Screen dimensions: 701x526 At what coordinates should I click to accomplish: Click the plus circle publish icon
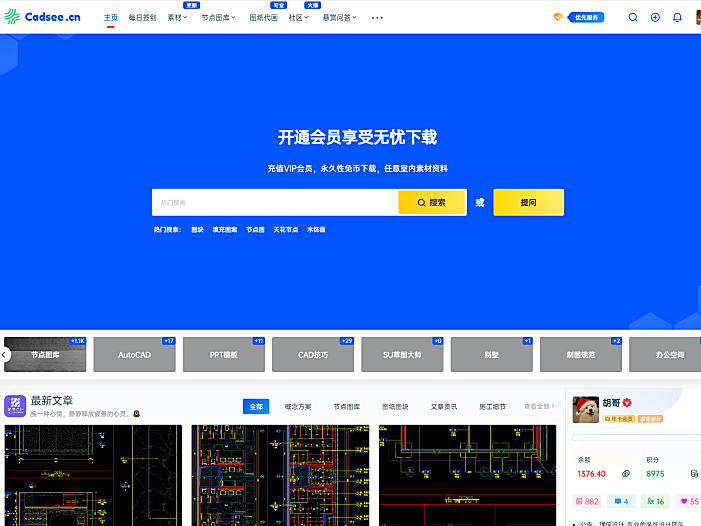655,17
